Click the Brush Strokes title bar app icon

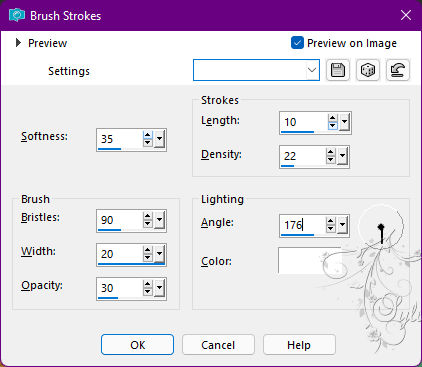click(17, 15)
